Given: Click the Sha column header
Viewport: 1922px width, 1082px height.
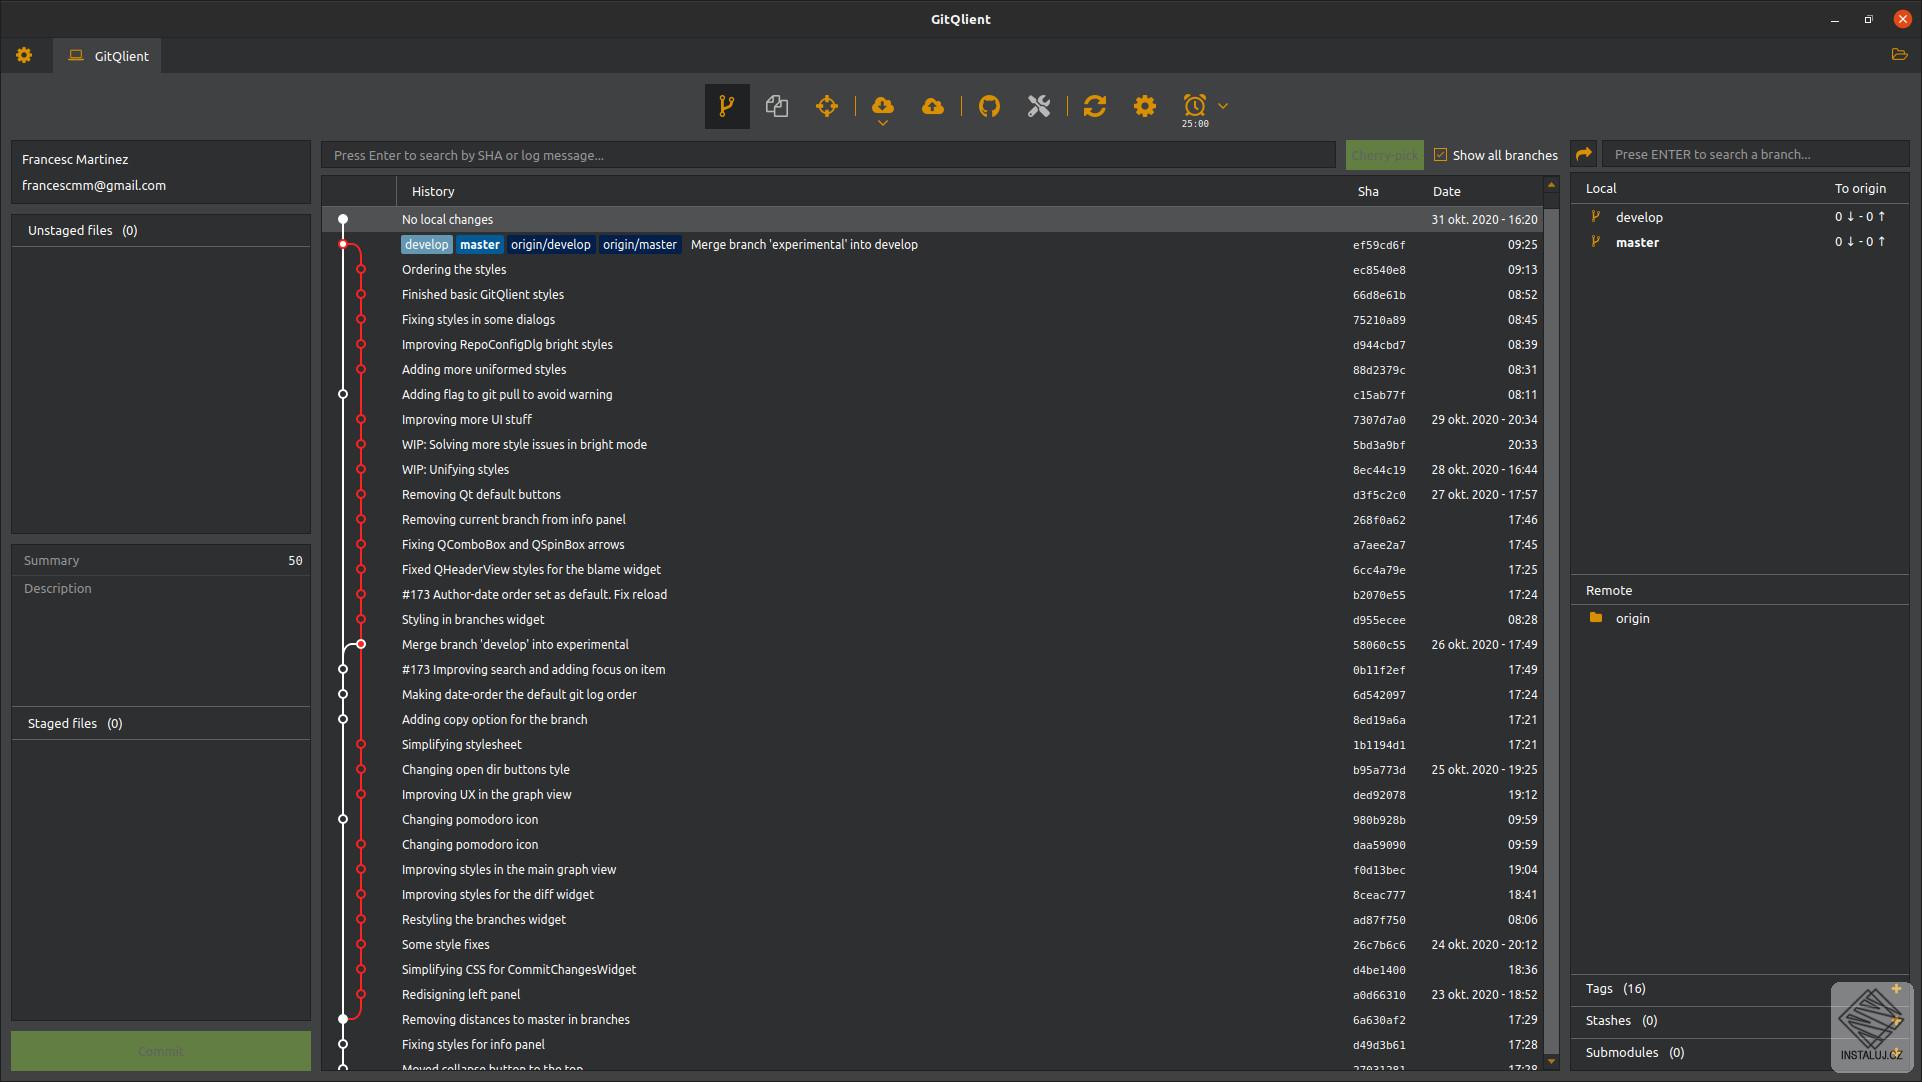Looking at the screenshot, I should pos(1368,191).
